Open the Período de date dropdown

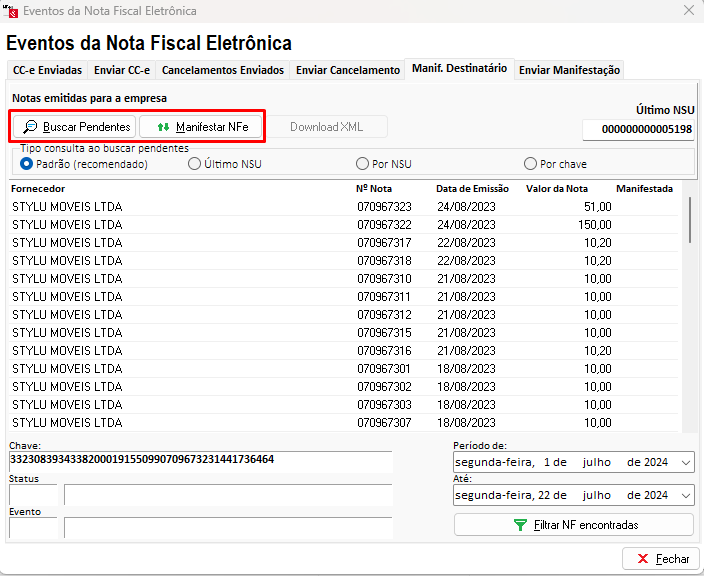point(685,463)
